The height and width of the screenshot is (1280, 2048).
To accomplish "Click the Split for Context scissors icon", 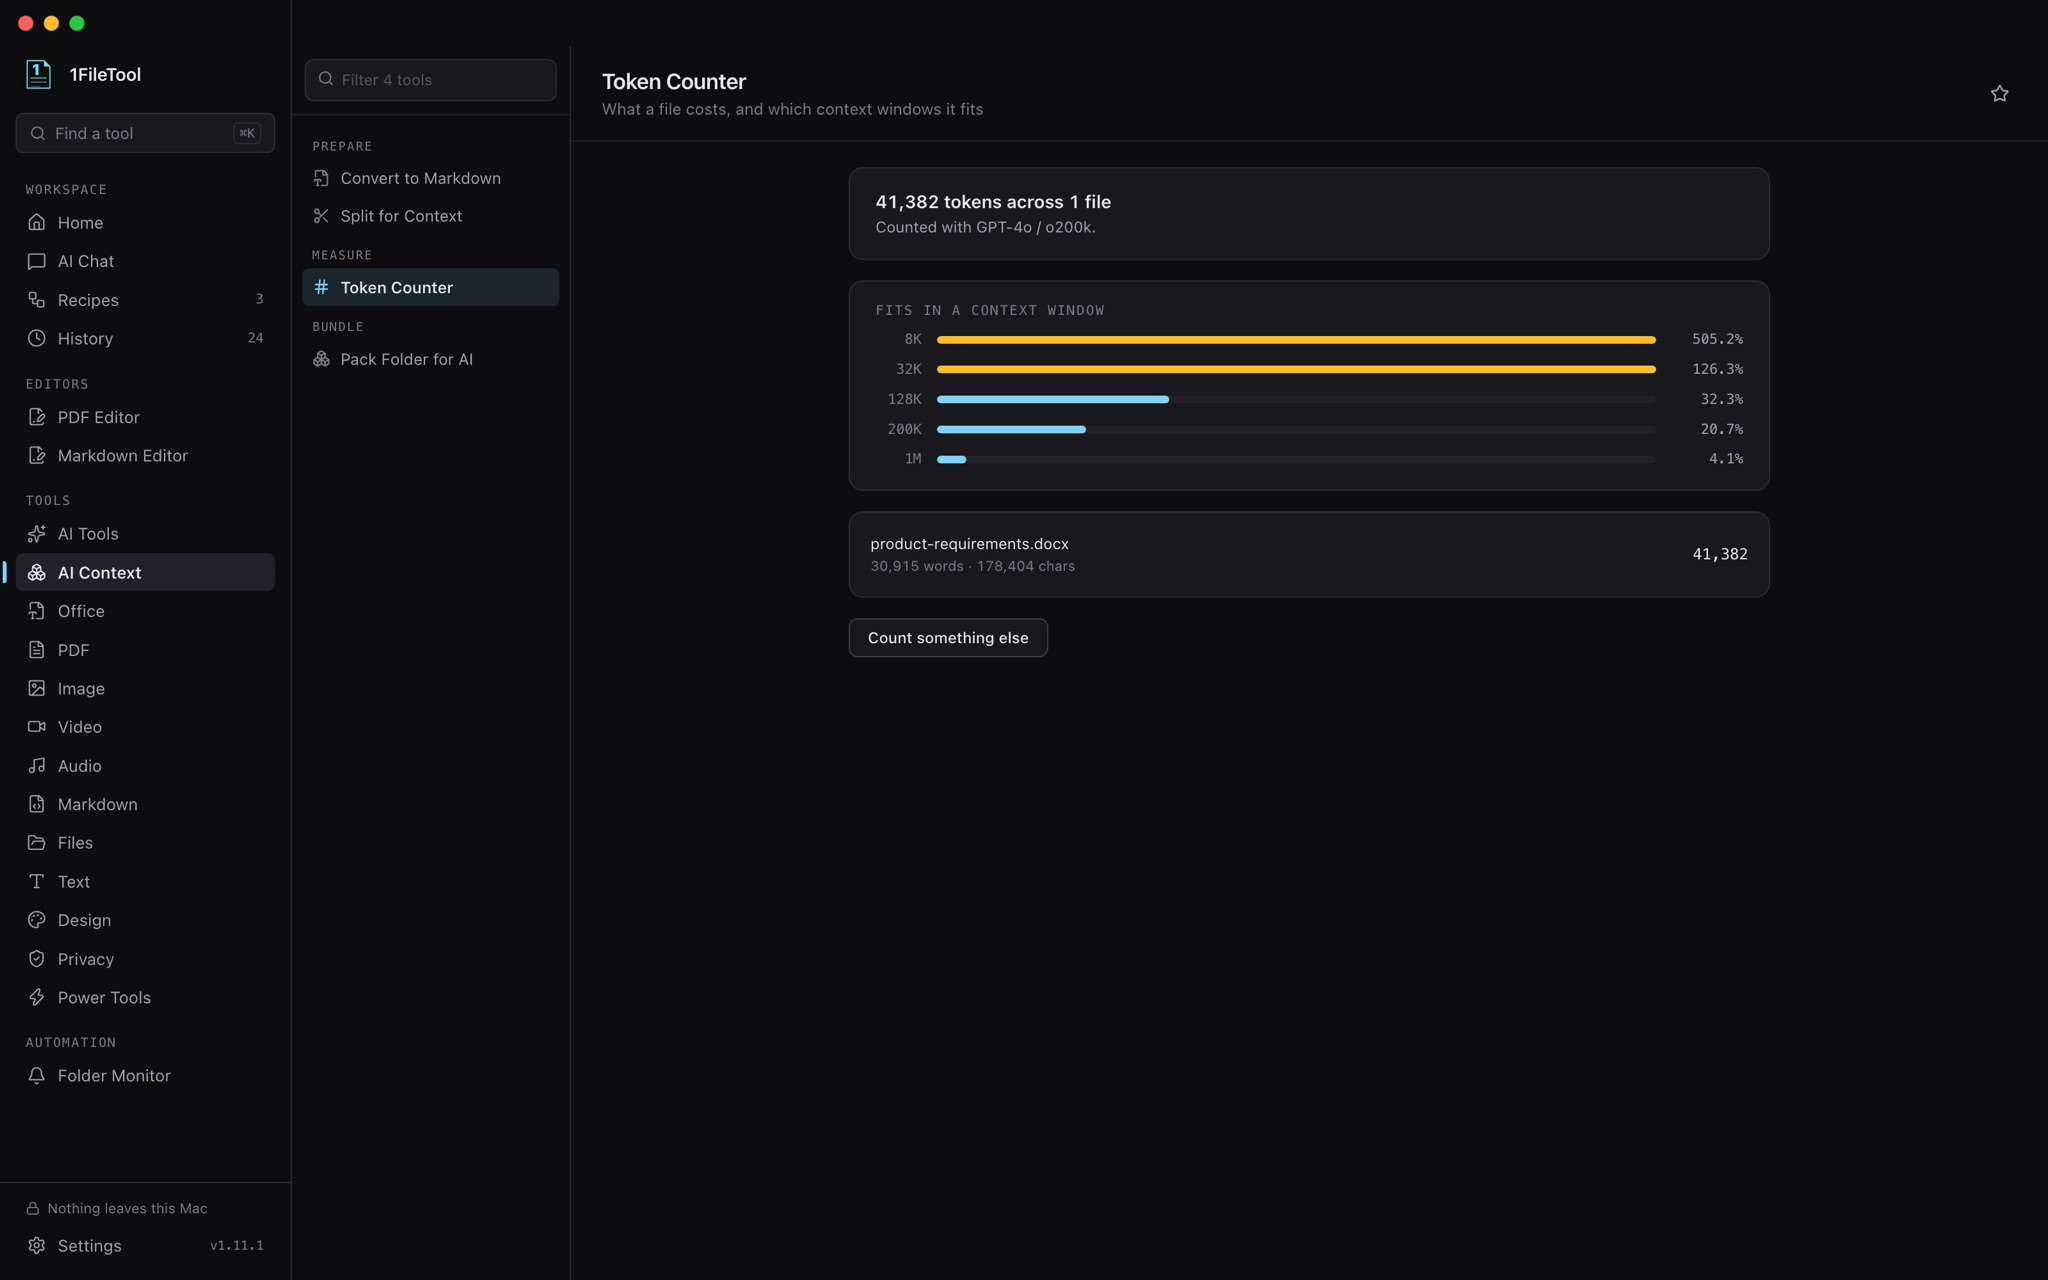I will pyautogui.click(x=321, y=216).
